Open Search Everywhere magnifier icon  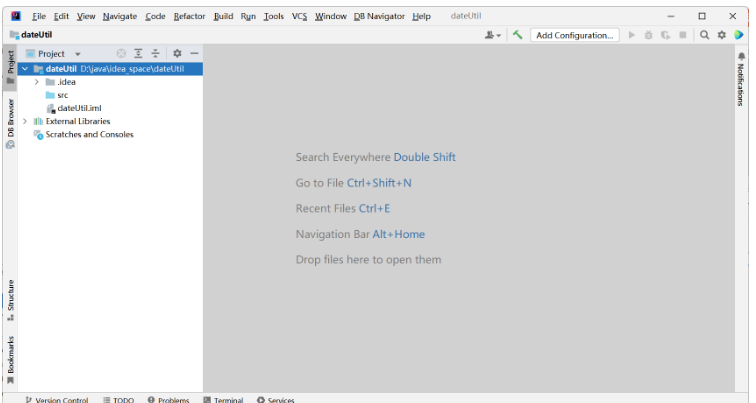coord(704,35)
